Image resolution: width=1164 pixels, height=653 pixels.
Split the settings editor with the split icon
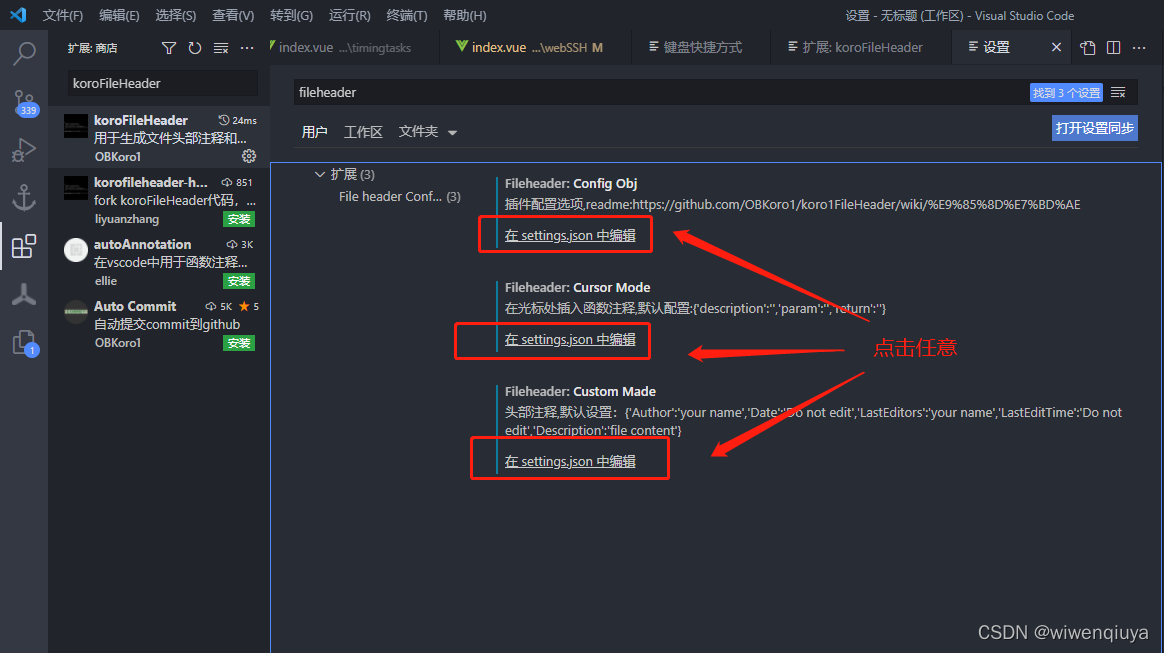1113,47
